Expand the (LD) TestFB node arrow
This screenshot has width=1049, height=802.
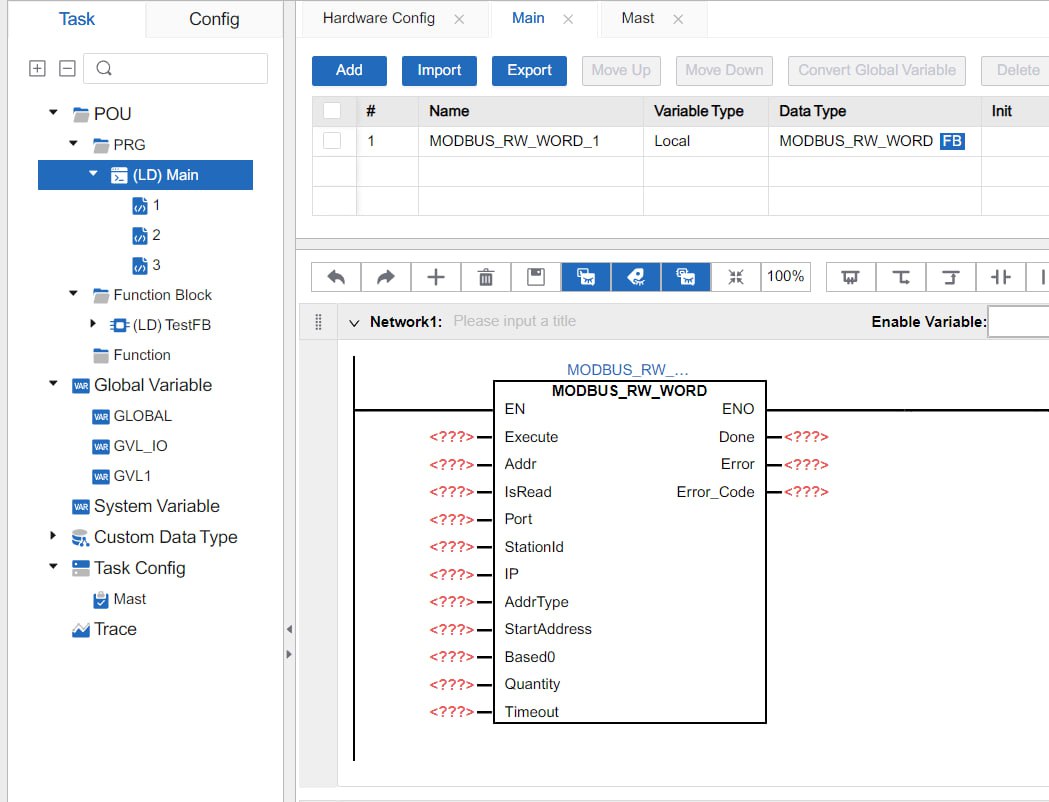93,324
